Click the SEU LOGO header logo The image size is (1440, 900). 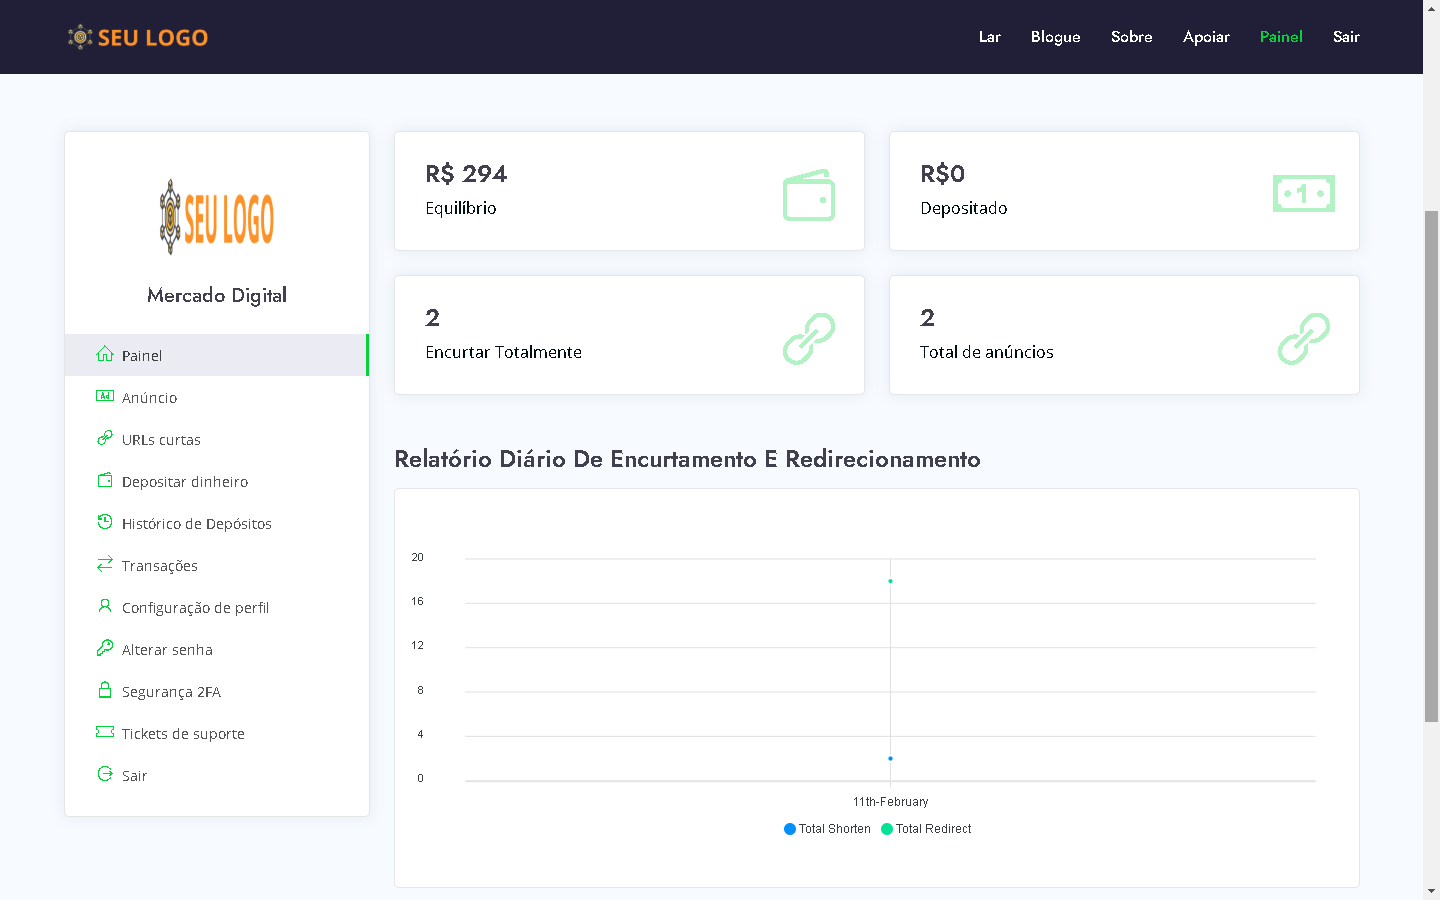tap(138, 38)
